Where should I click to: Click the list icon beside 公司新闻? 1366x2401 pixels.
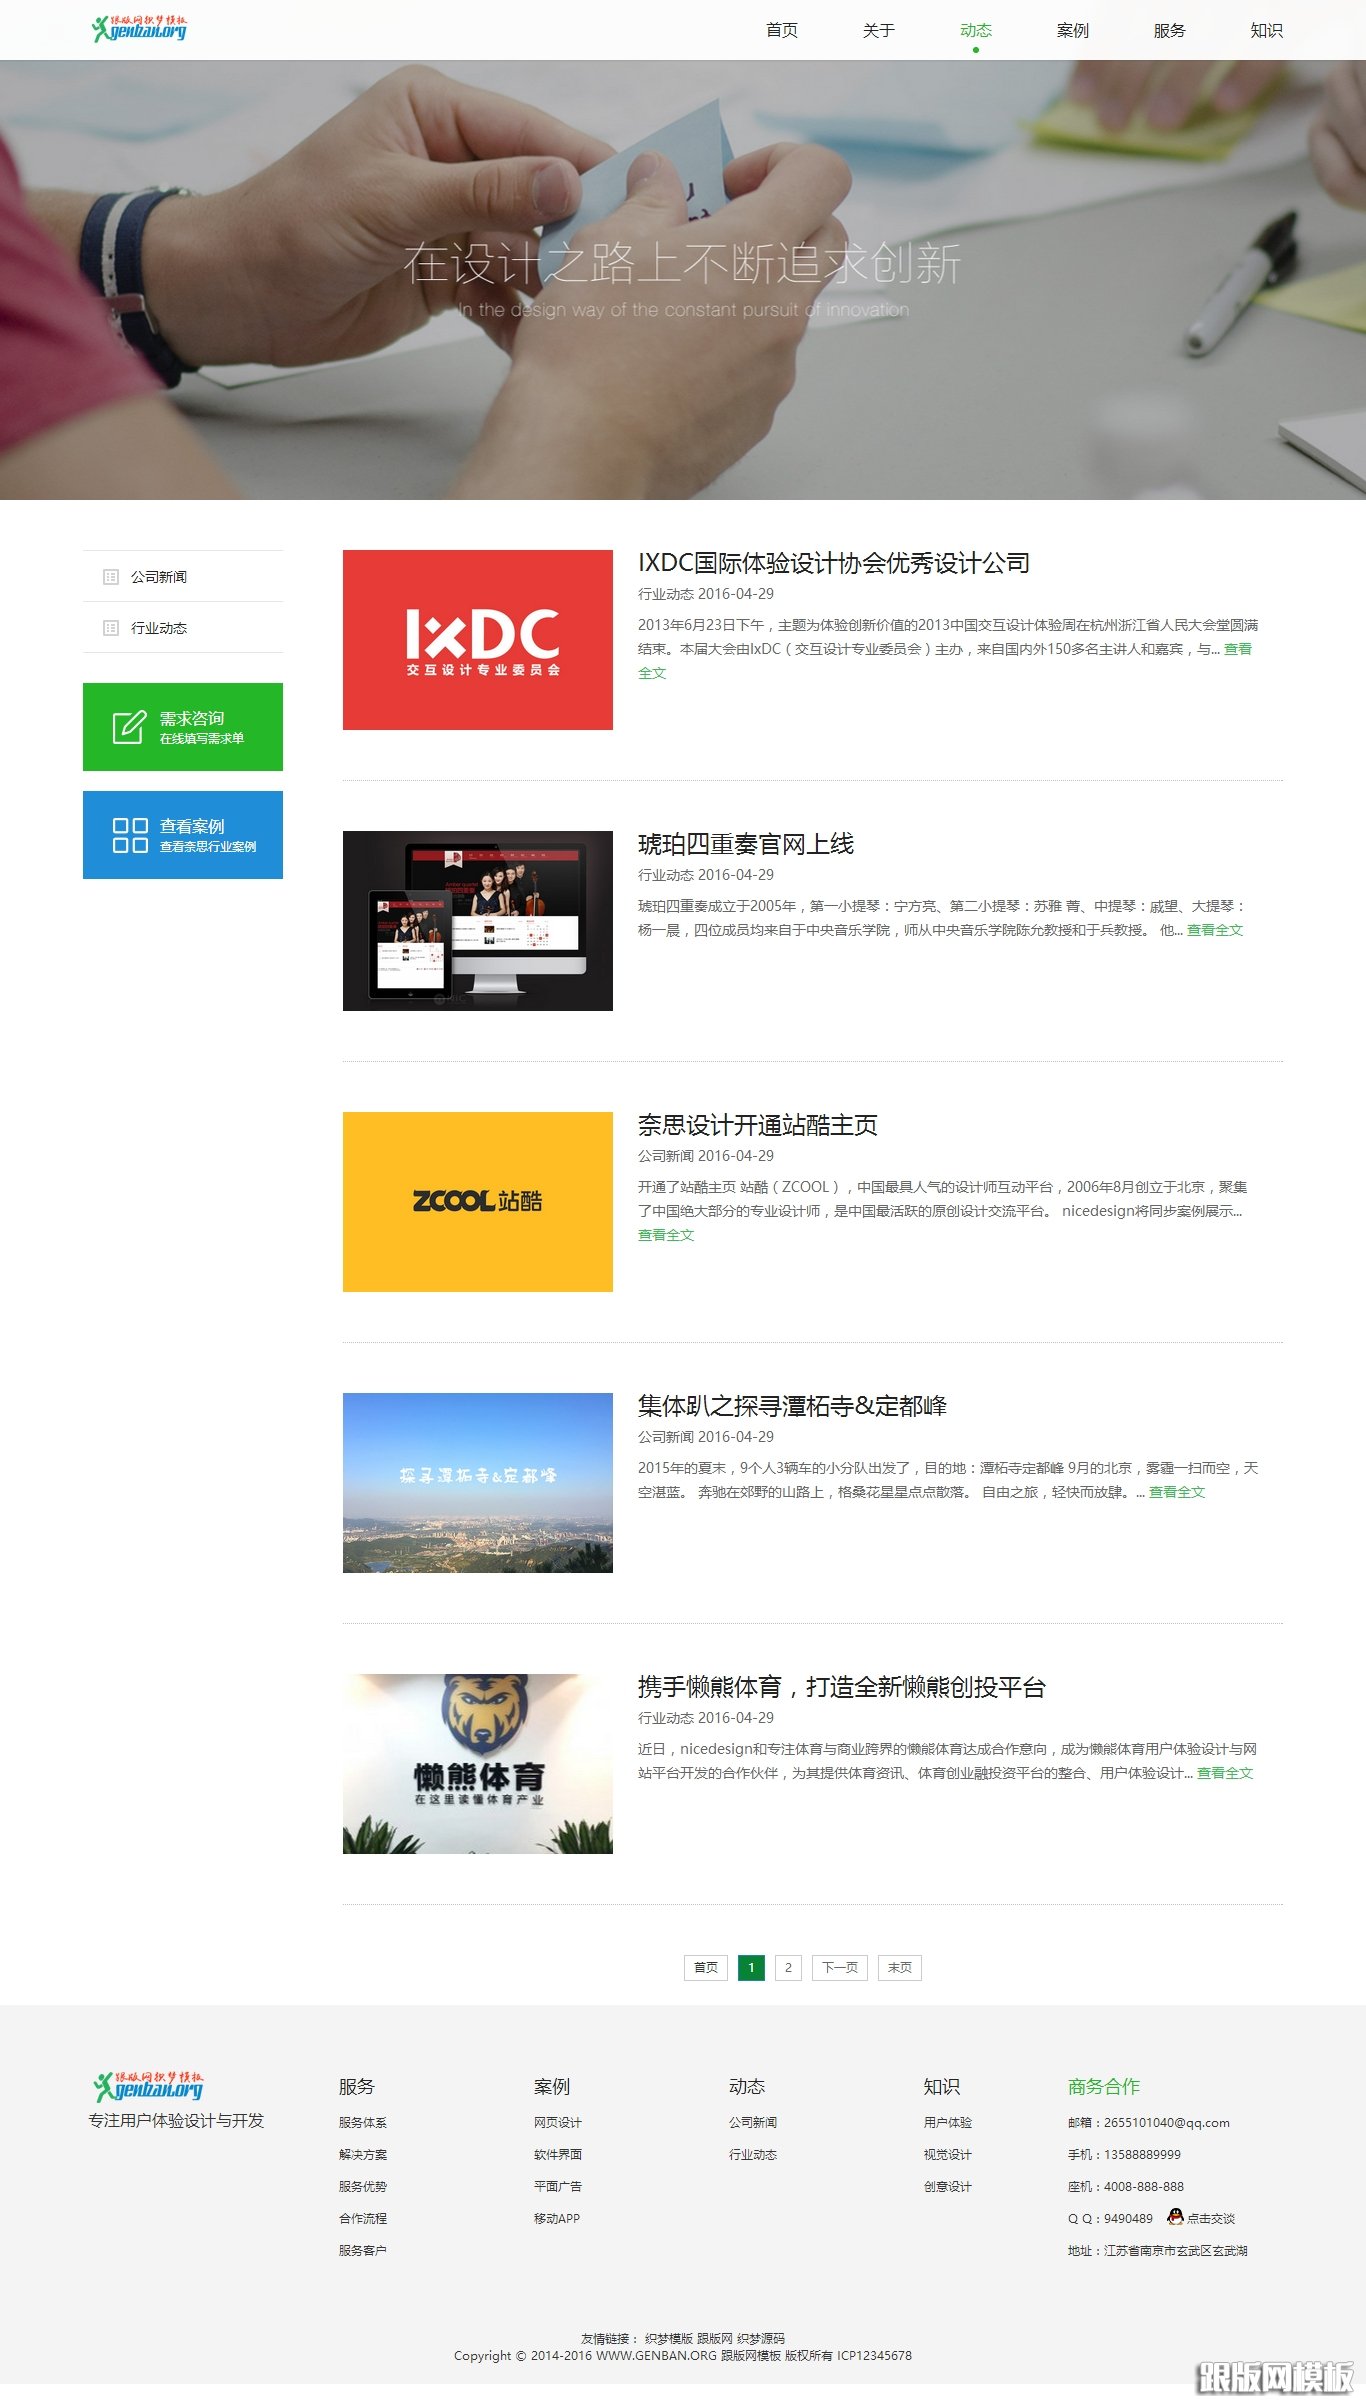coord(111,577)
